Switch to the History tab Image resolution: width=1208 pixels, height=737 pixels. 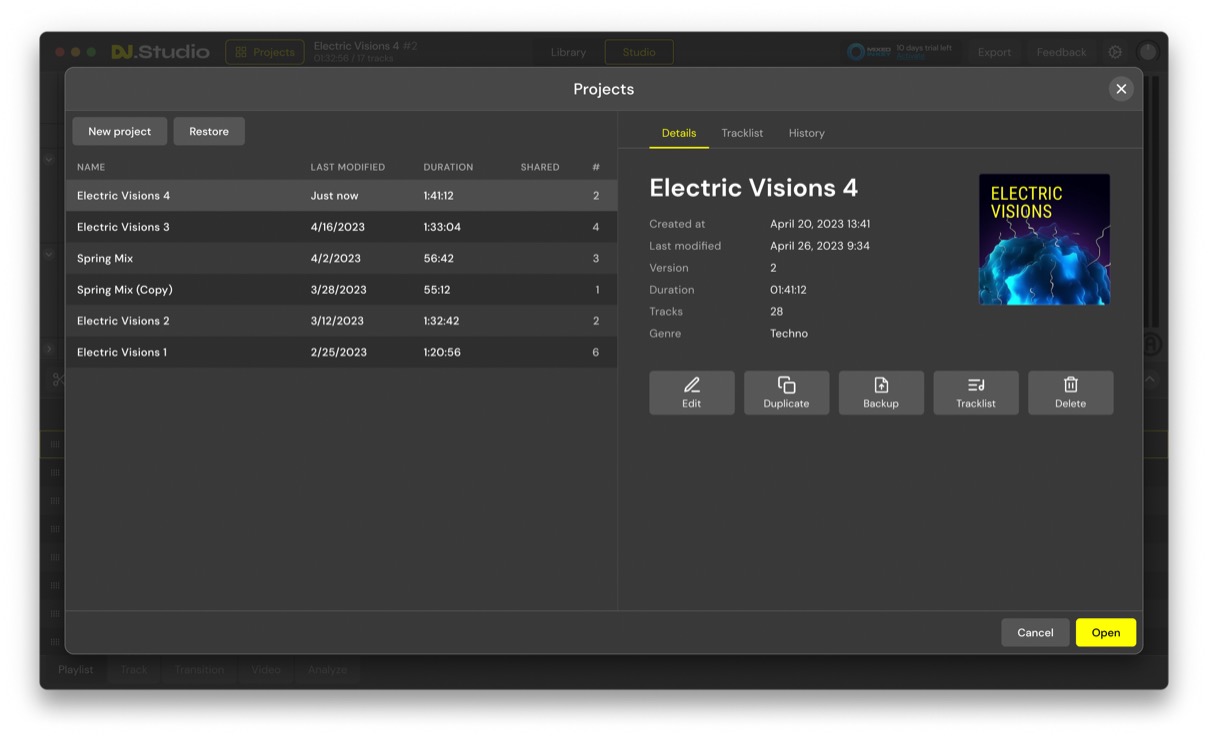(x=806, y=133)
